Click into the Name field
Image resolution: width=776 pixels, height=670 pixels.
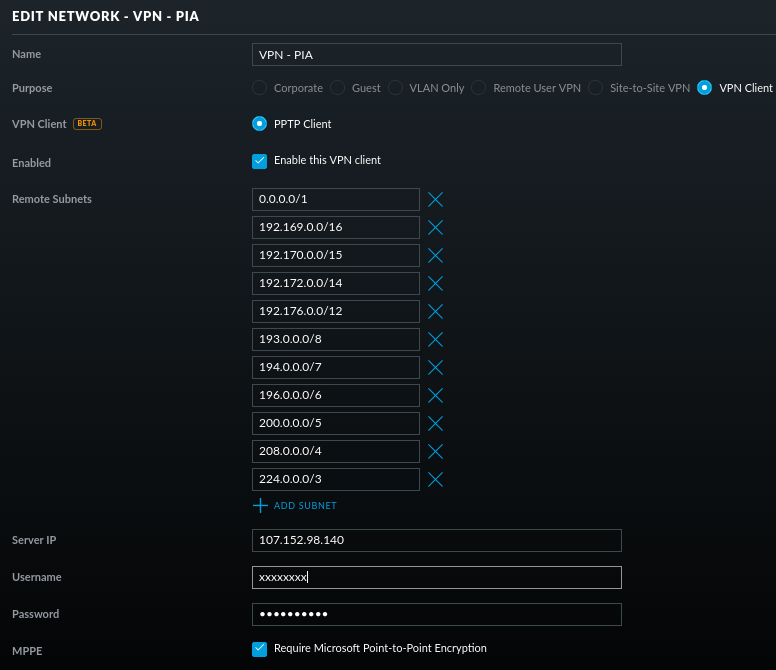click(436, 54)
